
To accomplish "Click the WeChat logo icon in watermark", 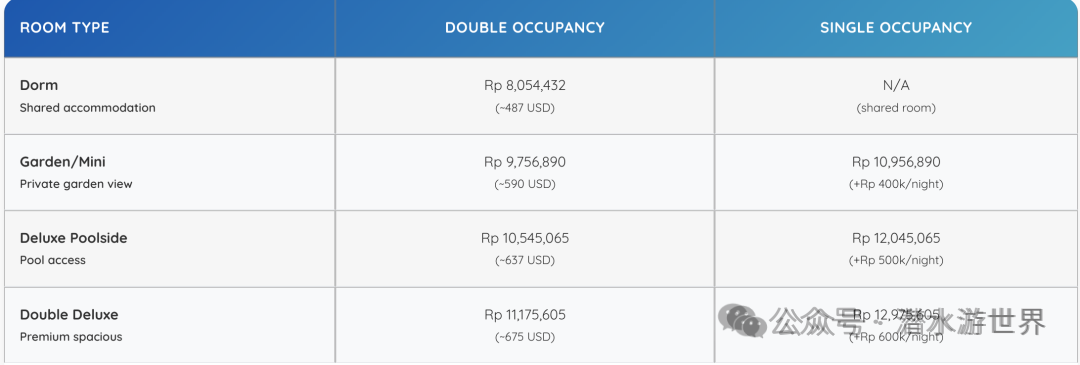I will [x=741, y=320].
